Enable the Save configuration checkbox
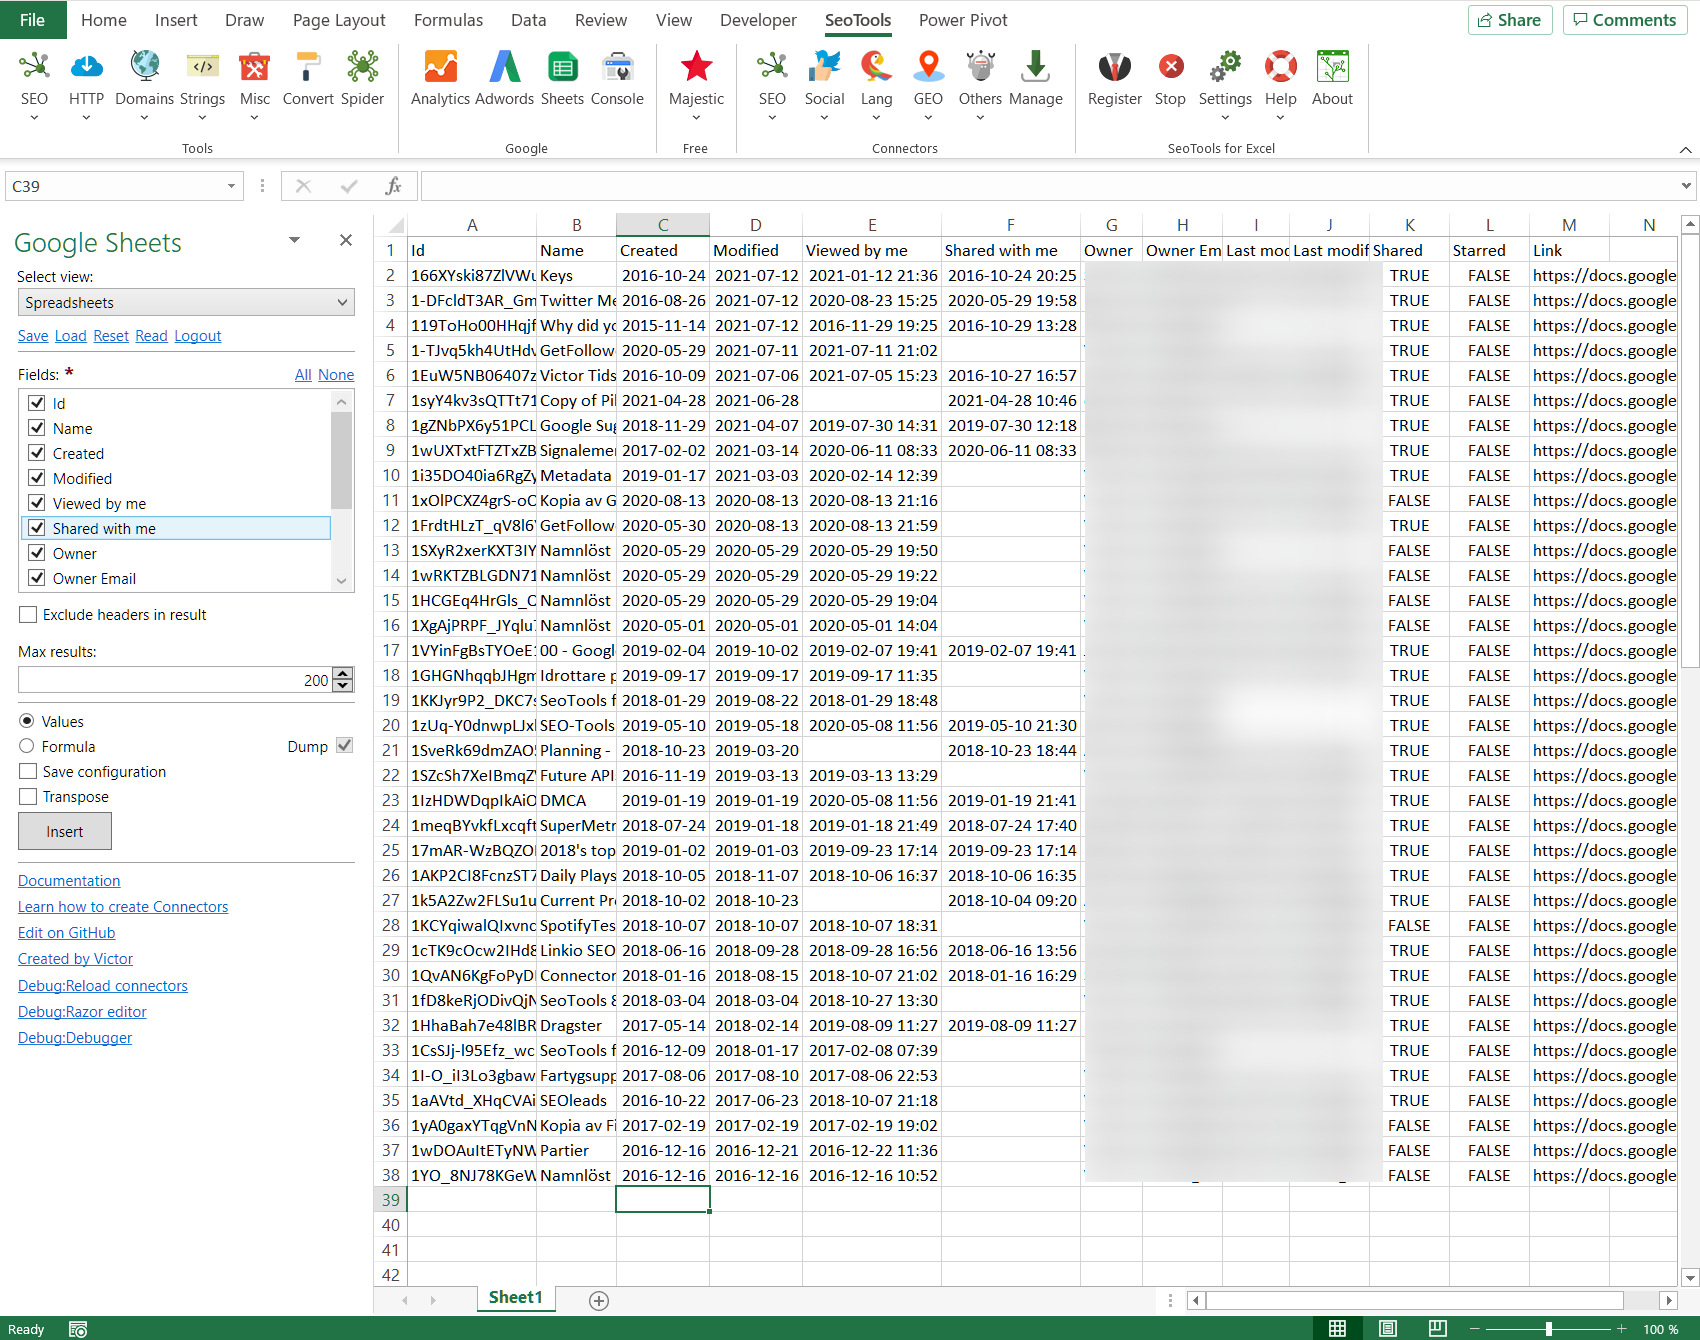The width and height of the screenshot is (1700, 1340). point(28,772)
